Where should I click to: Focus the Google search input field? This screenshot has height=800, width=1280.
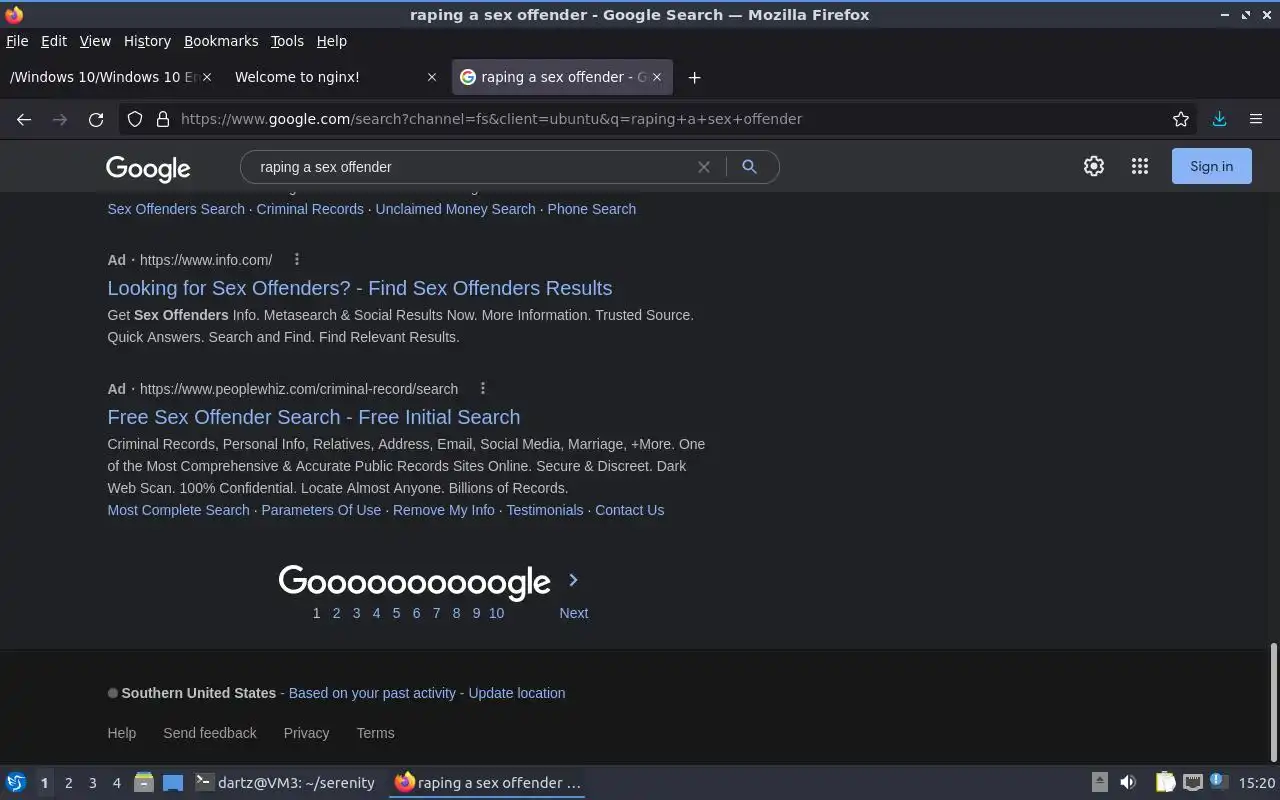[x=470, y=167]
